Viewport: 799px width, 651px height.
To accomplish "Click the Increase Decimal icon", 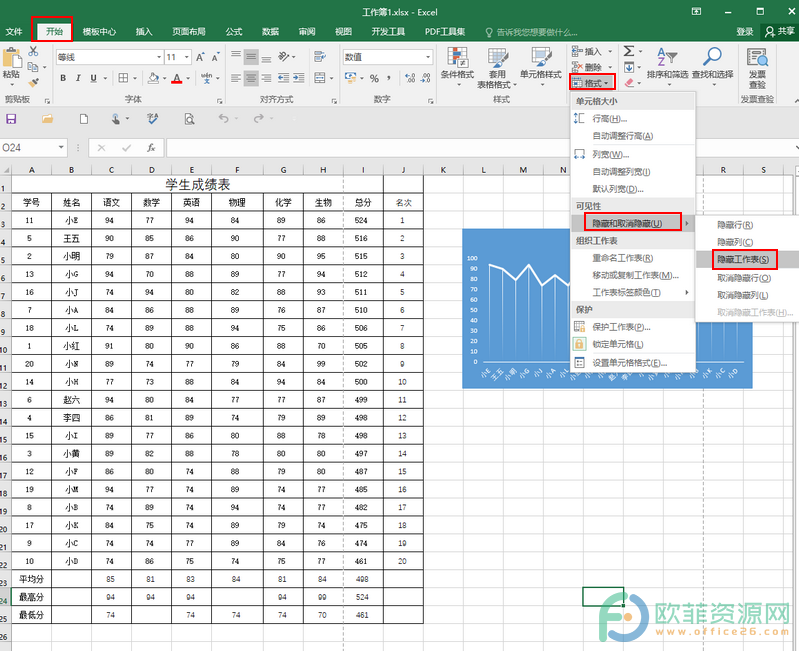I will 410,78.
